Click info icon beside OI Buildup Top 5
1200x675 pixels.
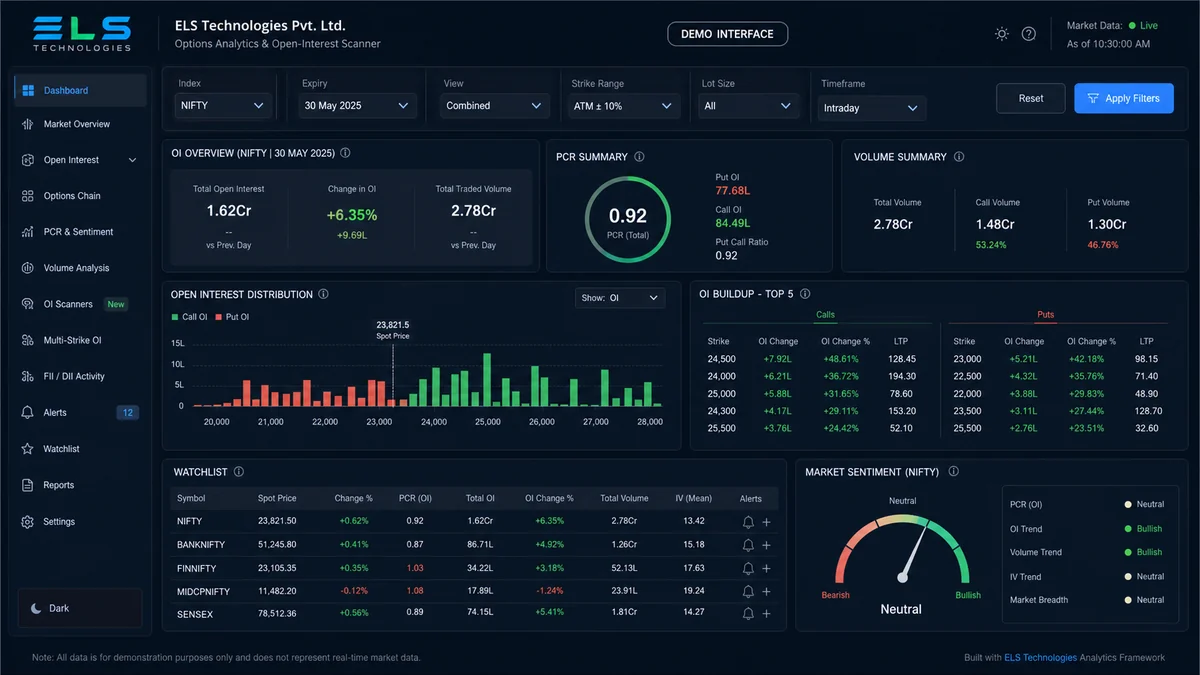[x=805, y=294]
